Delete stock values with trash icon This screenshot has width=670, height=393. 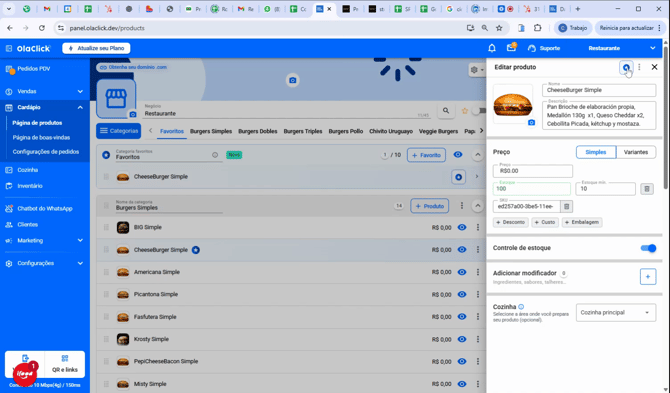pos(647,189)
